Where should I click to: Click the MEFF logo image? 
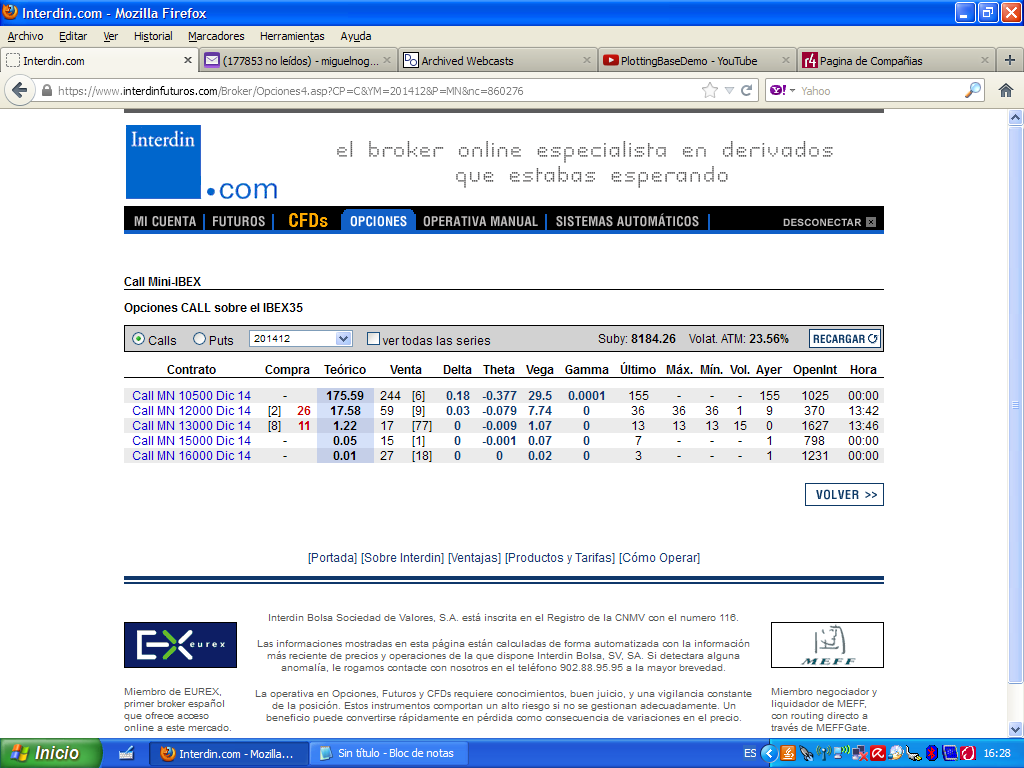pos(827,645)
